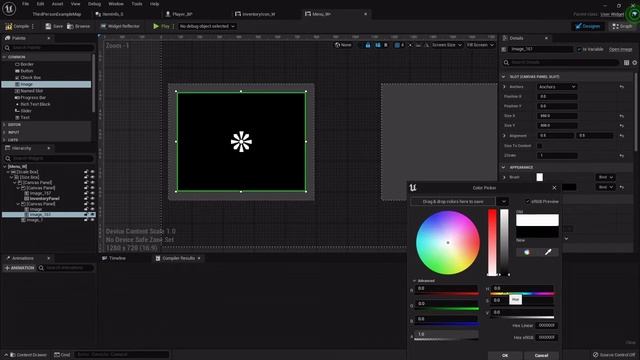Screen dimensions: 640x360
Task: Open the Screen Size dropdown
Action: pyautogui.click(x=447, y=45)
